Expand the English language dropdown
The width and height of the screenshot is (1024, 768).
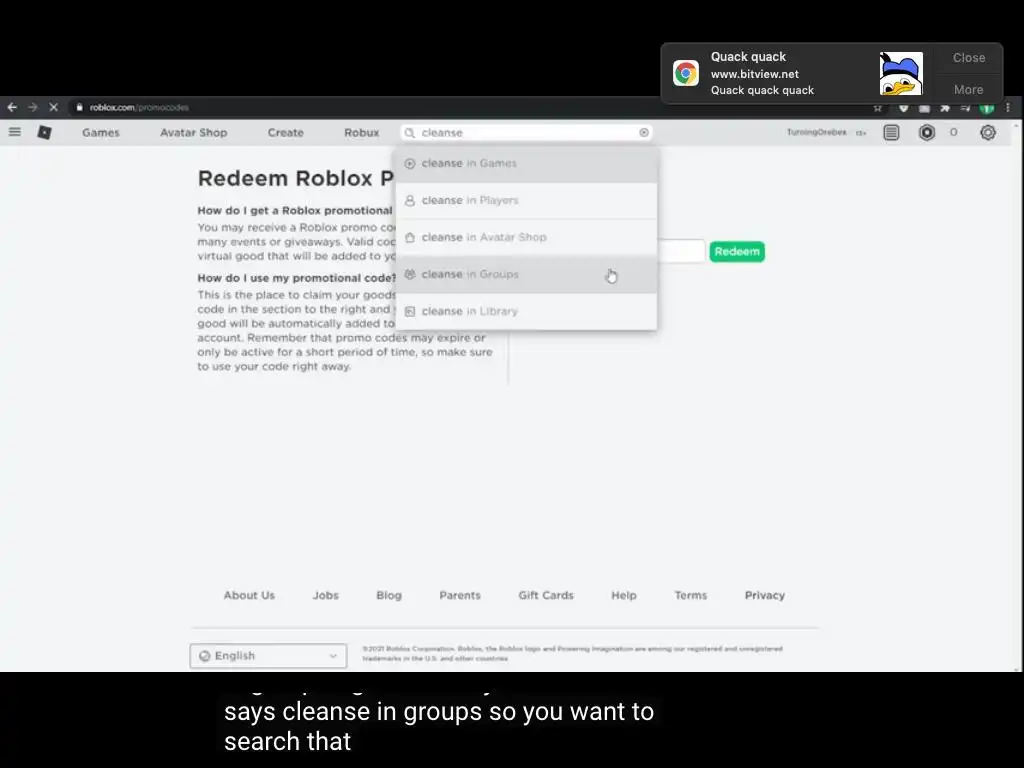[x=268, y=656]
